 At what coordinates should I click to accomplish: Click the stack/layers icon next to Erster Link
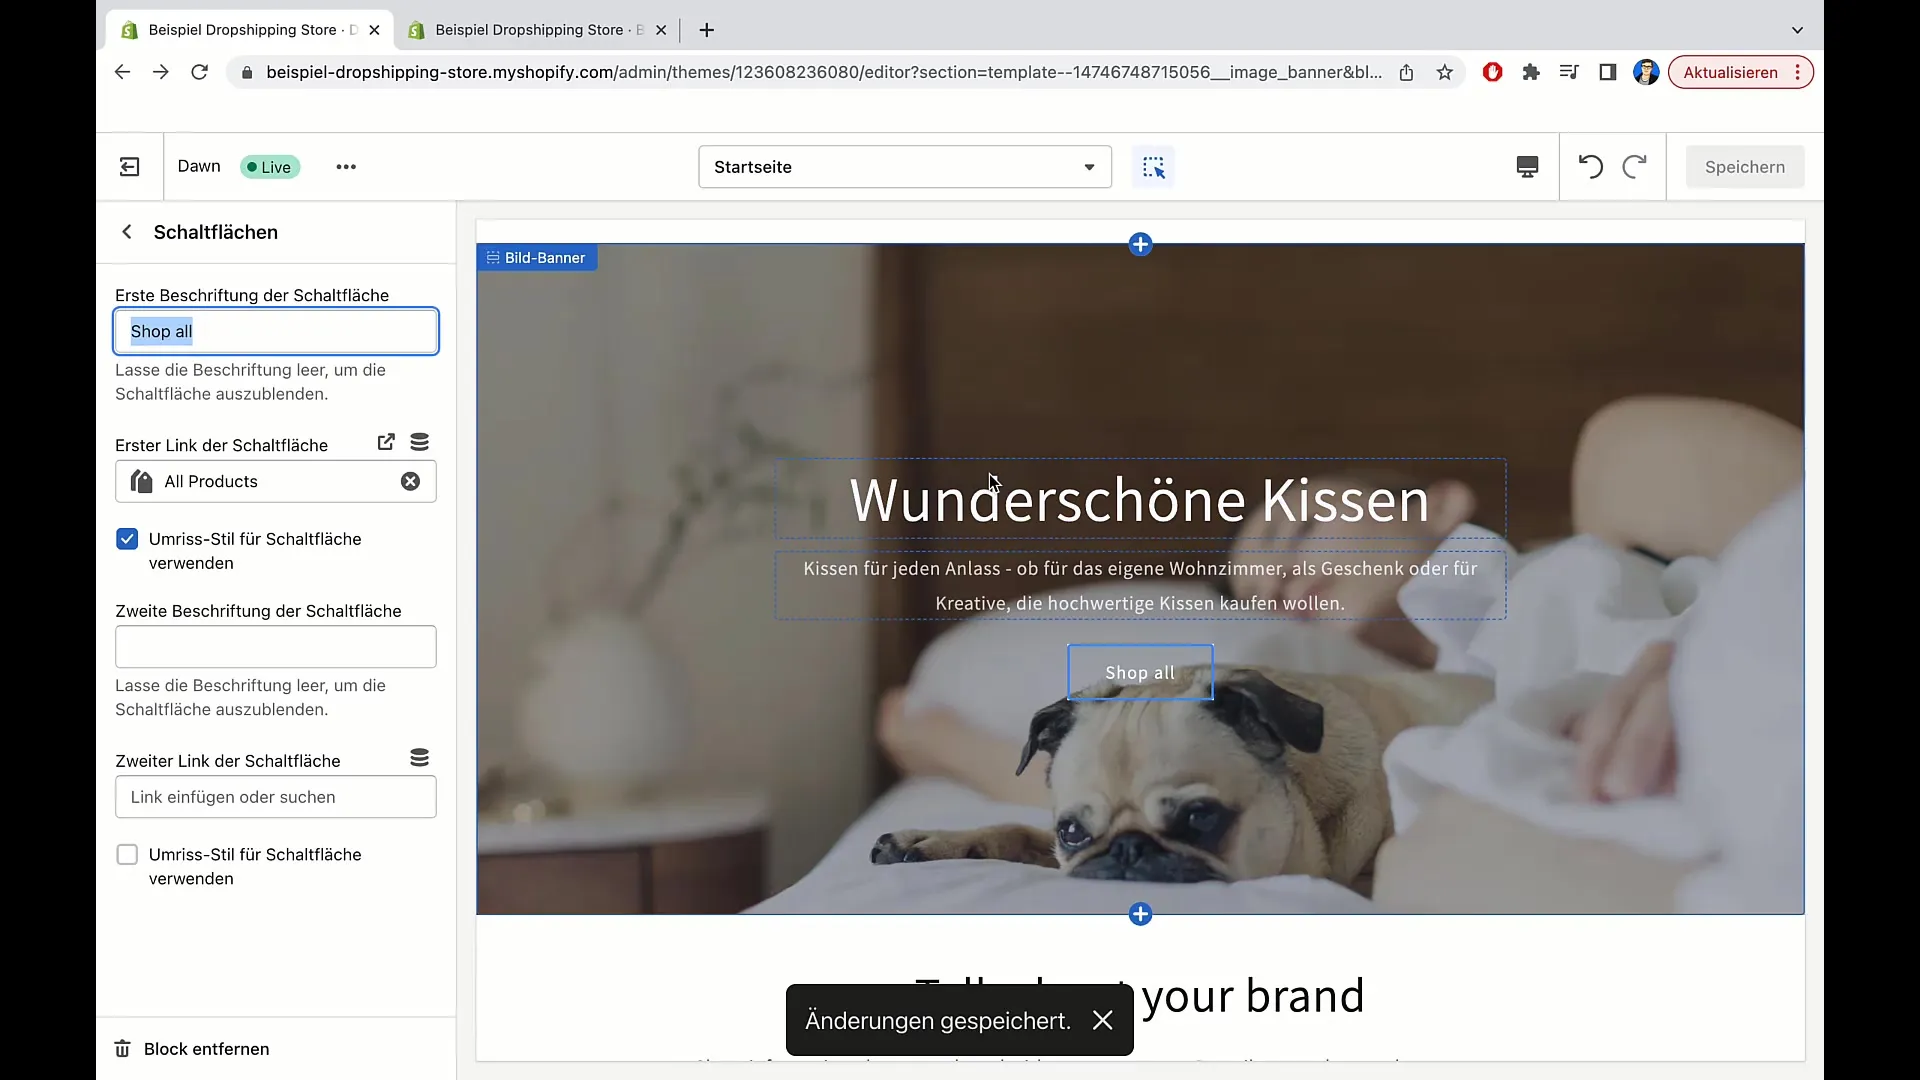point(419,442)
